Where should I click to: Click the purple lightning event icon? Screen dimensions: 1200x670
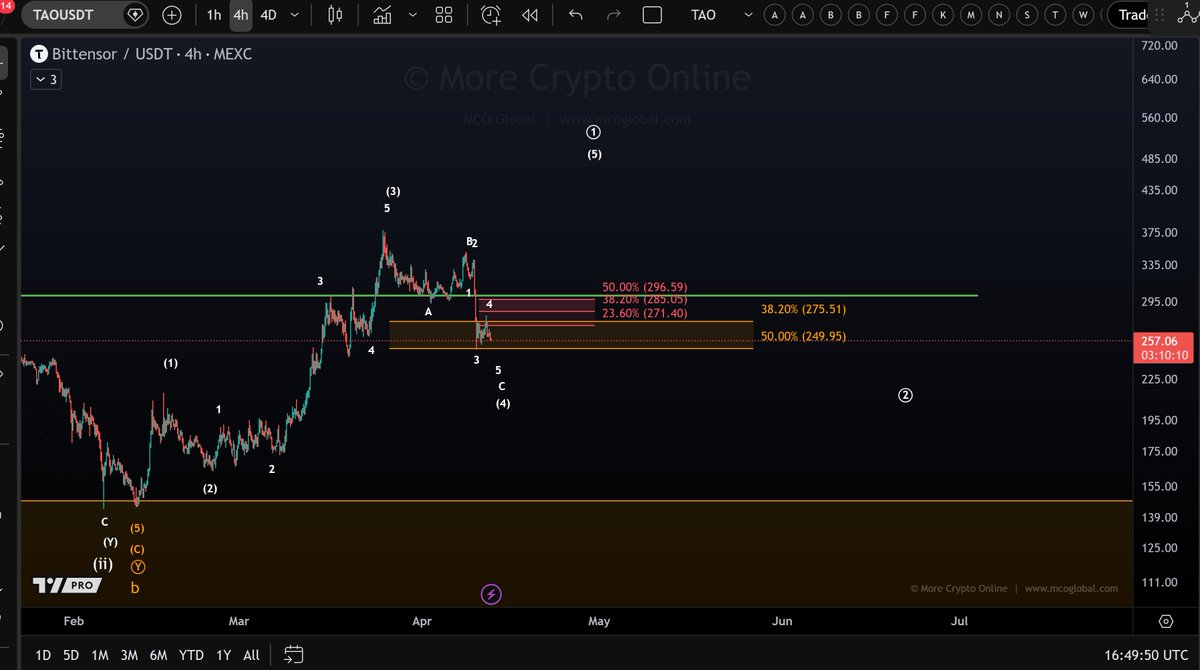click(491, 595)
